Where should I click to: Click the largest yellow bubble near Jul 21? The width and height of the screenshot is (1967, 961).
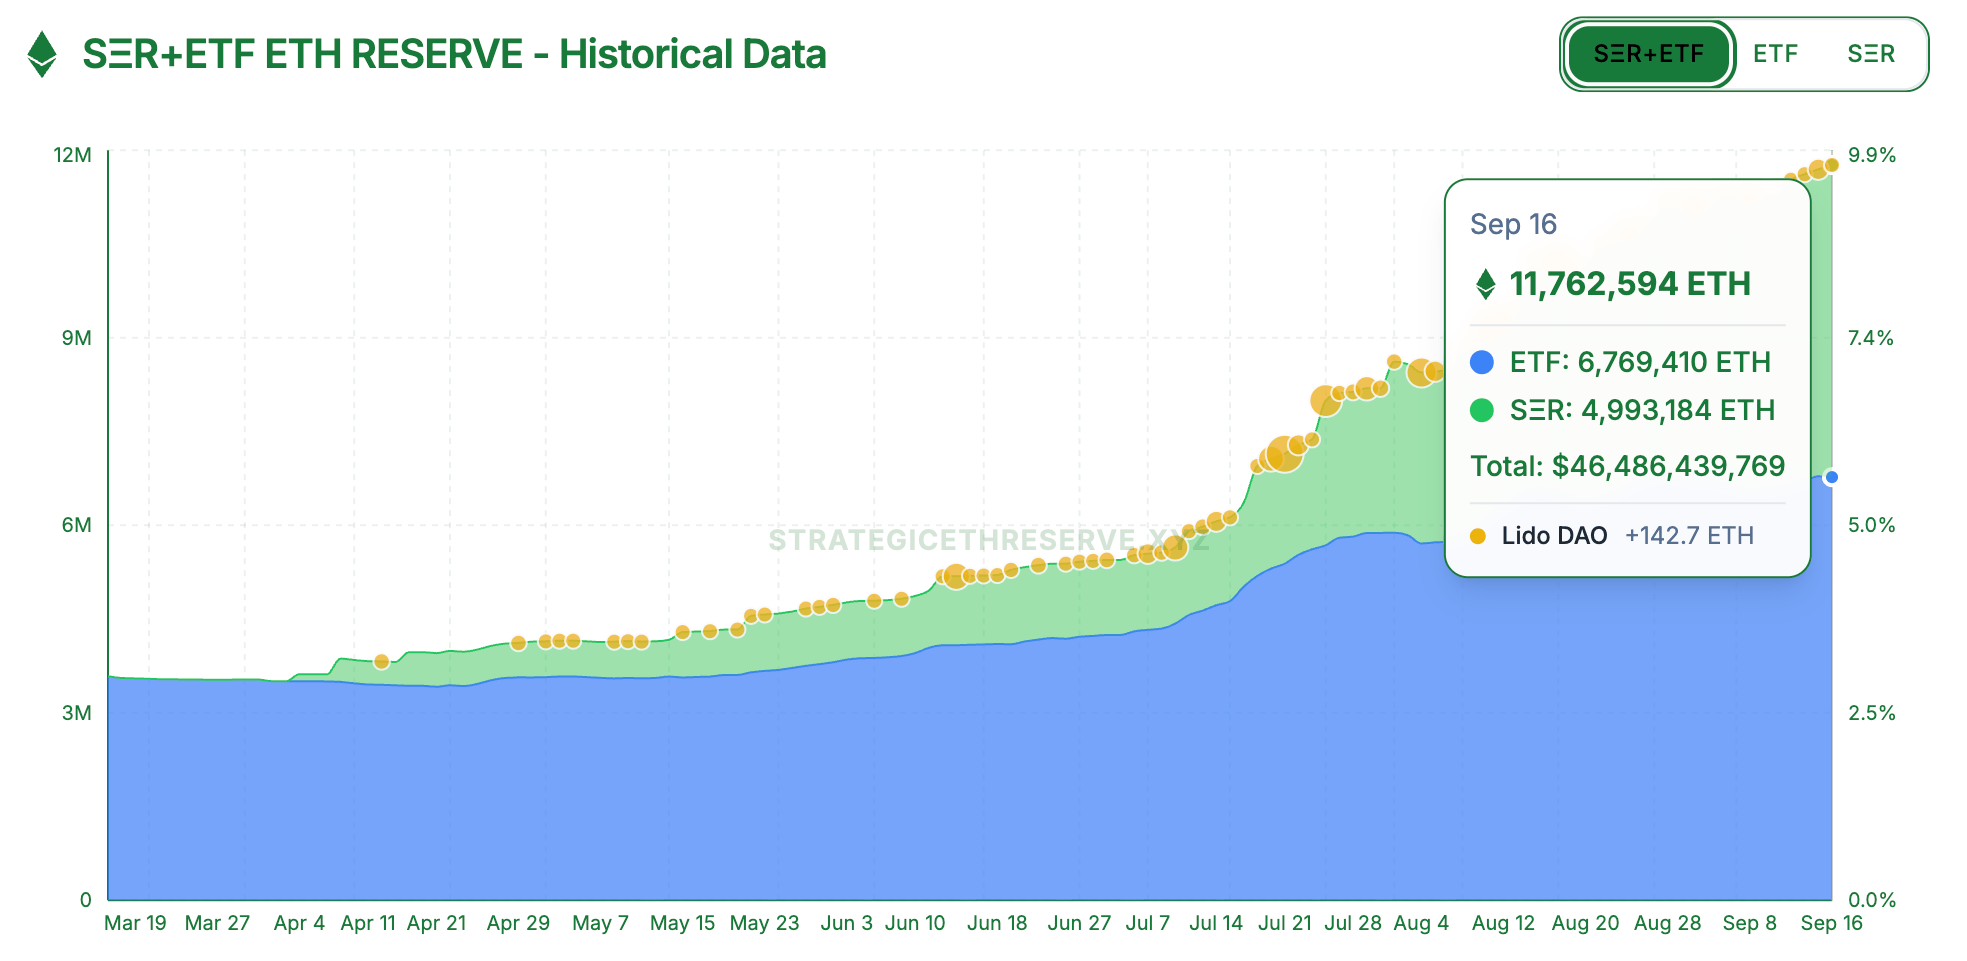[x=1284, y=454]
